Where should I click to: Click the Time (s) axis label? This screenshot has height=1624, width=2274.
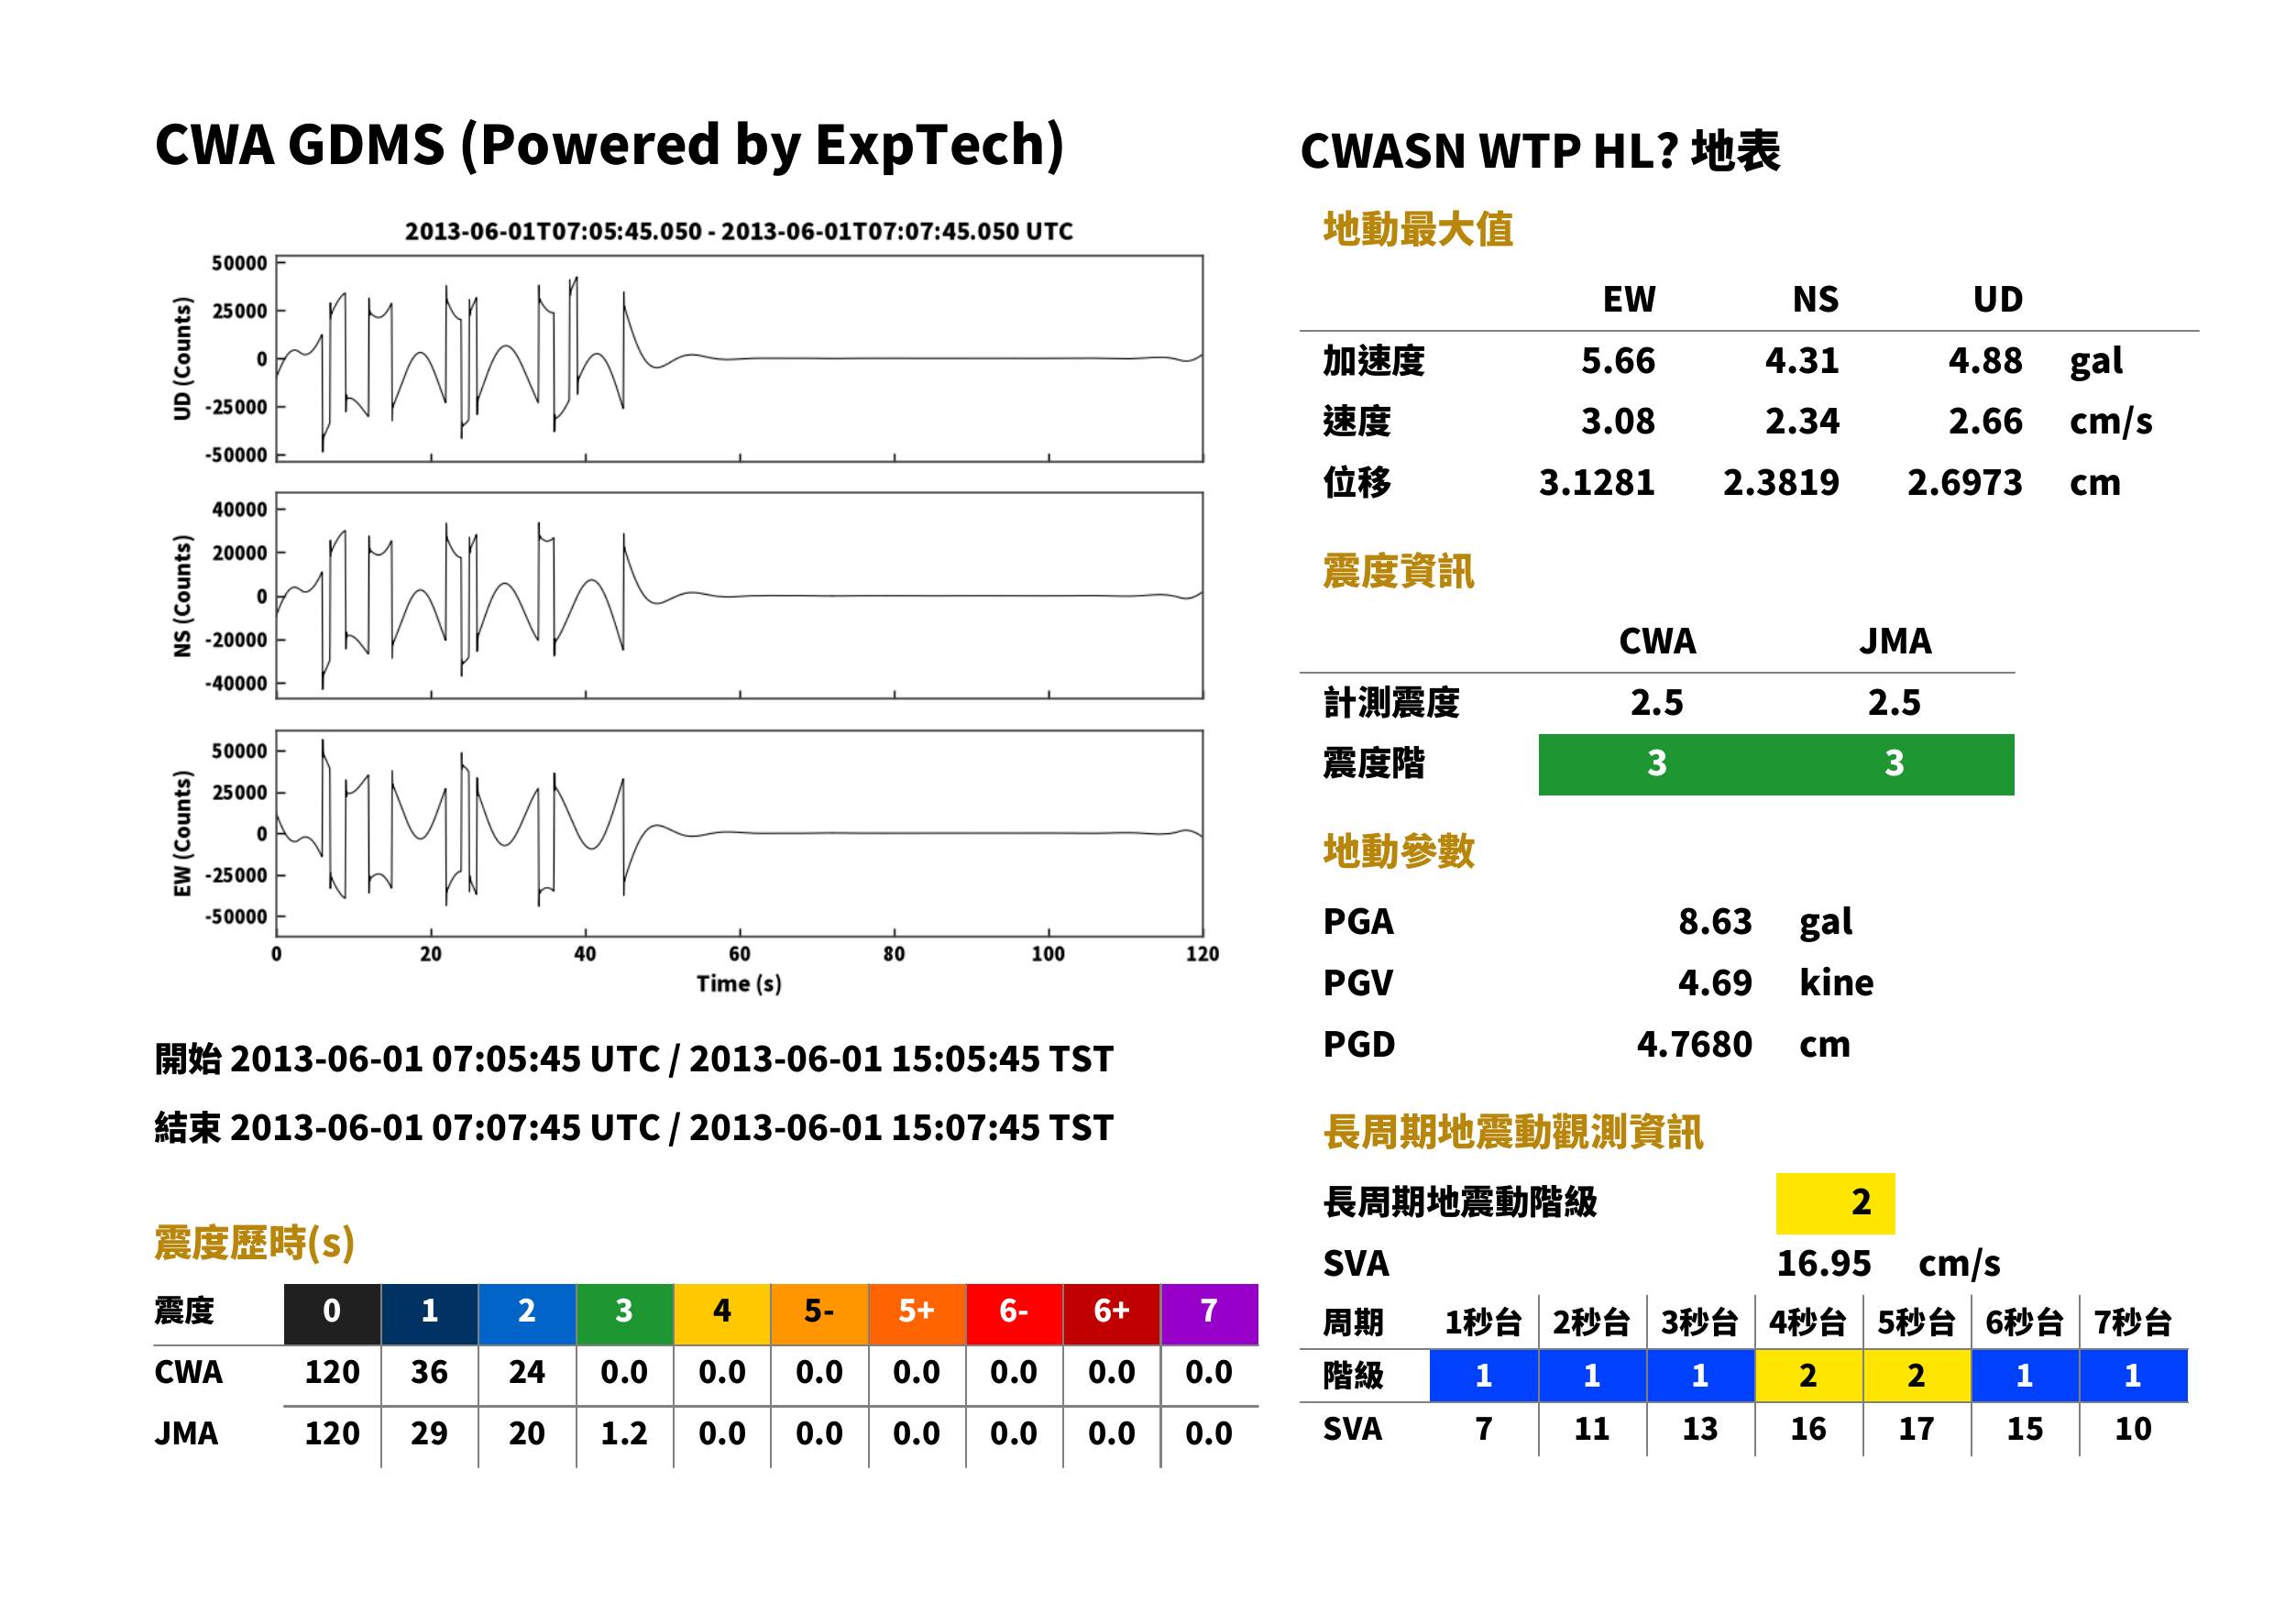739,984
